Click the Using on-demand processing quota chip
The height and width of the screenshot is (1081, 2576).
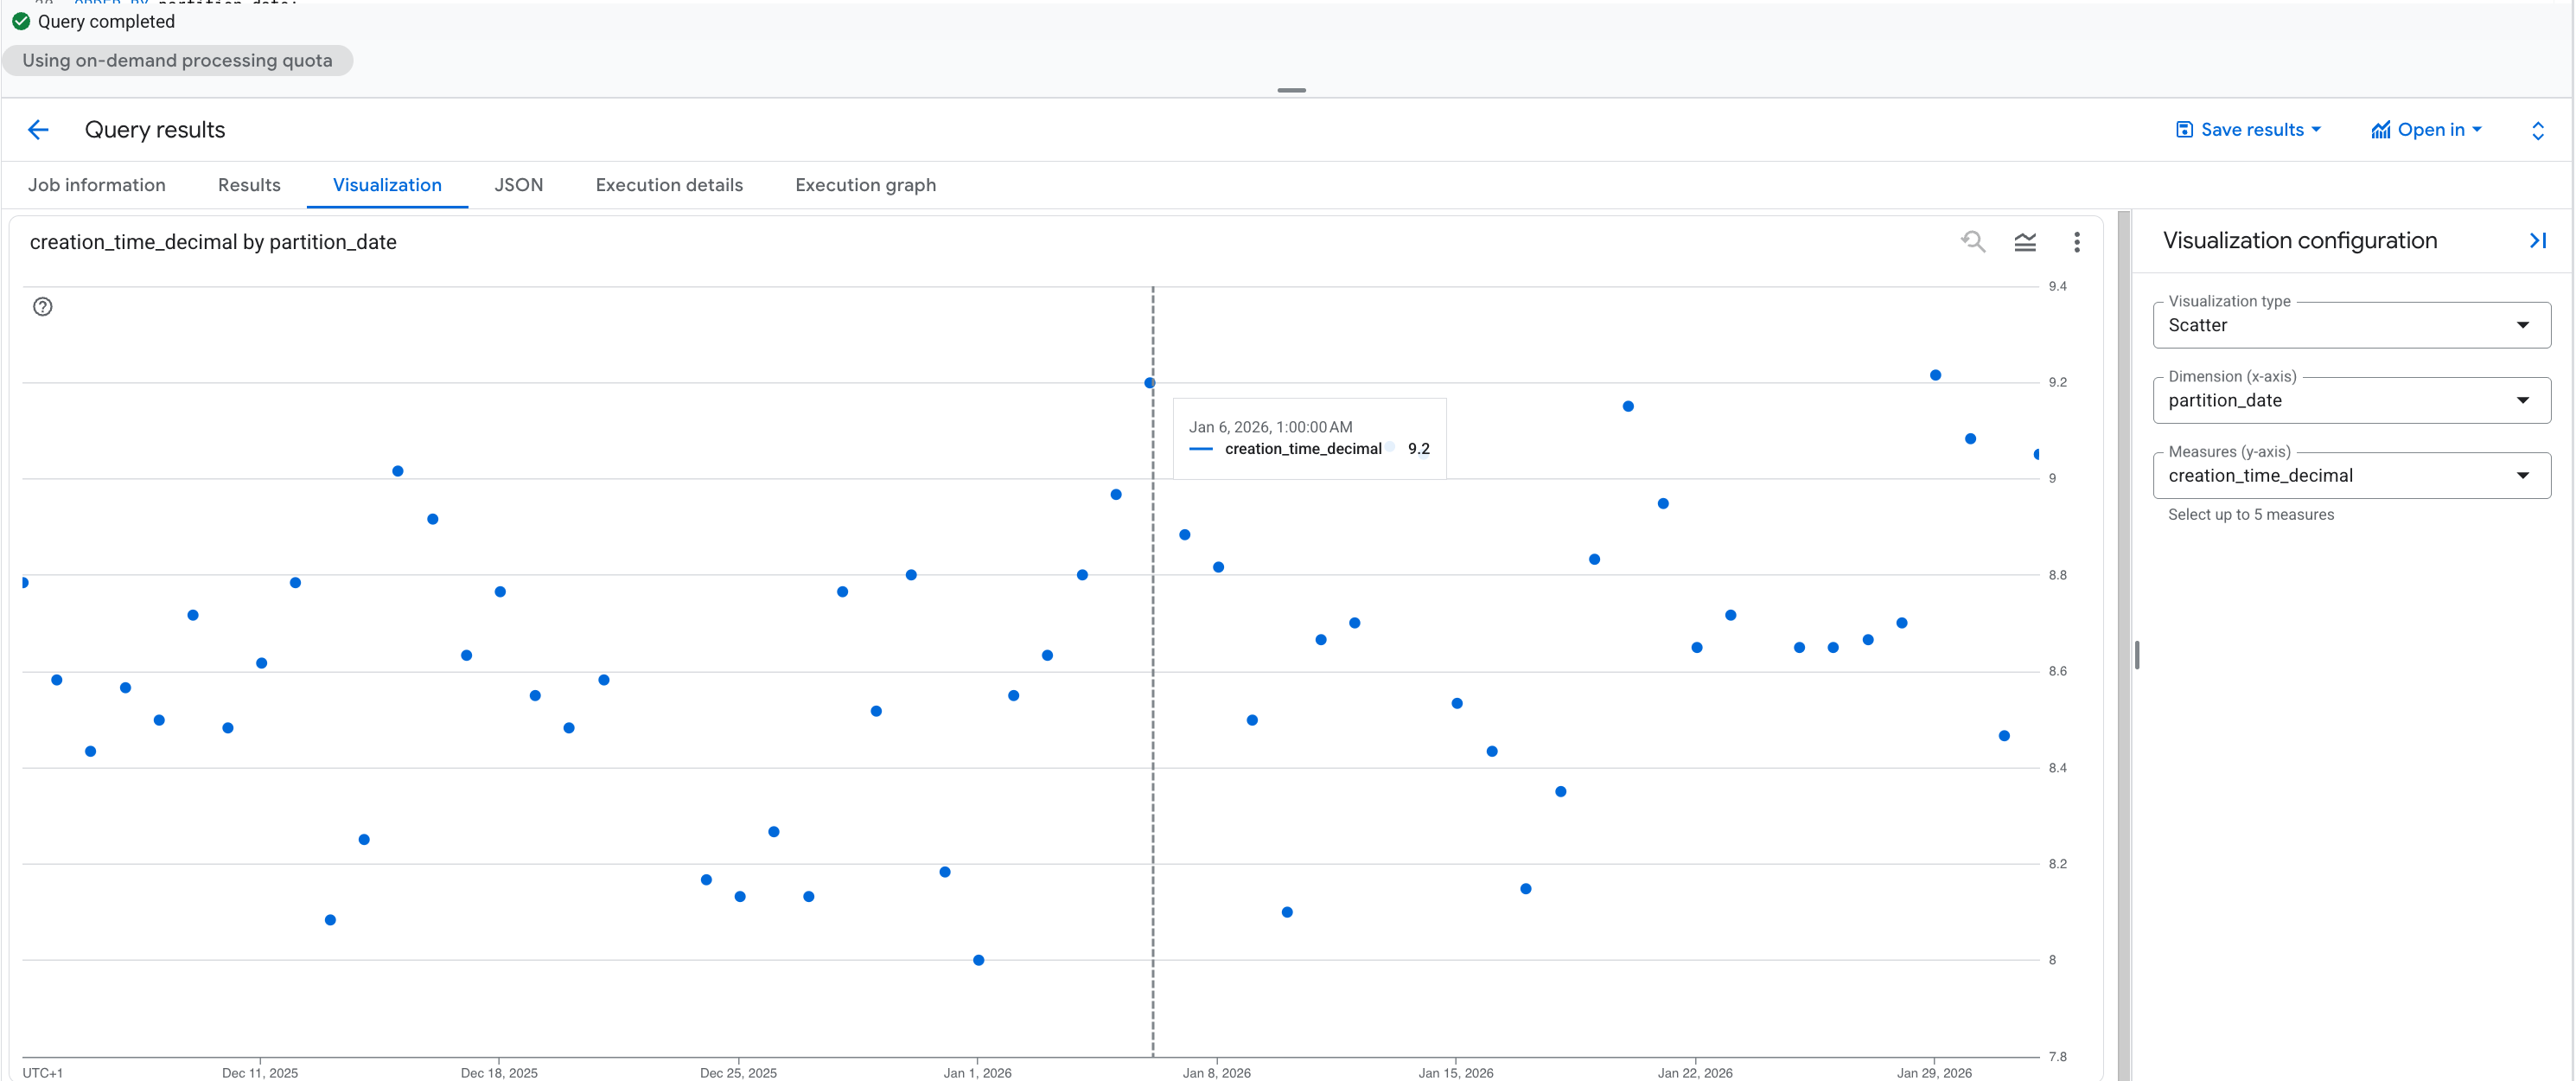[x=177, y=60]
